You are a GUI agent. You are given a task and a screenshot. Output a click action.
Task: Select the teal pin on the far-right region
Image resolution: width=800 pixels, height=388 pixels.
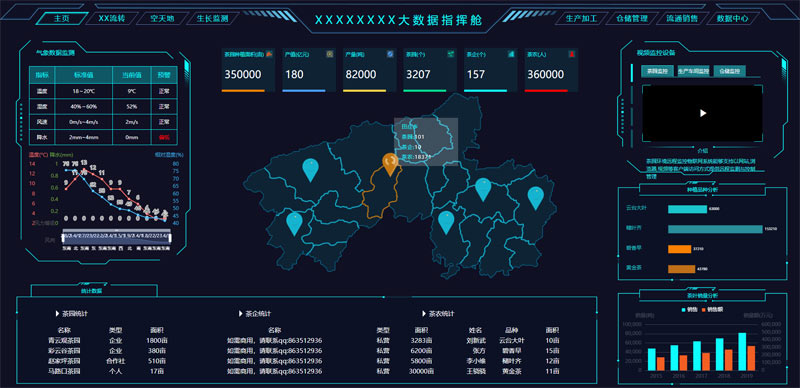tap(535, 198)
